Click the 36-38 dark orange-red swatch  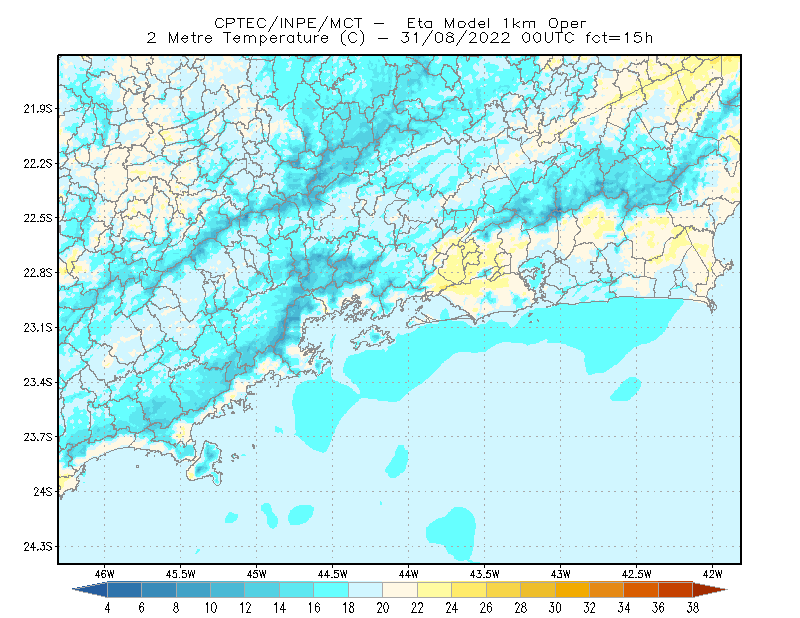675,590
